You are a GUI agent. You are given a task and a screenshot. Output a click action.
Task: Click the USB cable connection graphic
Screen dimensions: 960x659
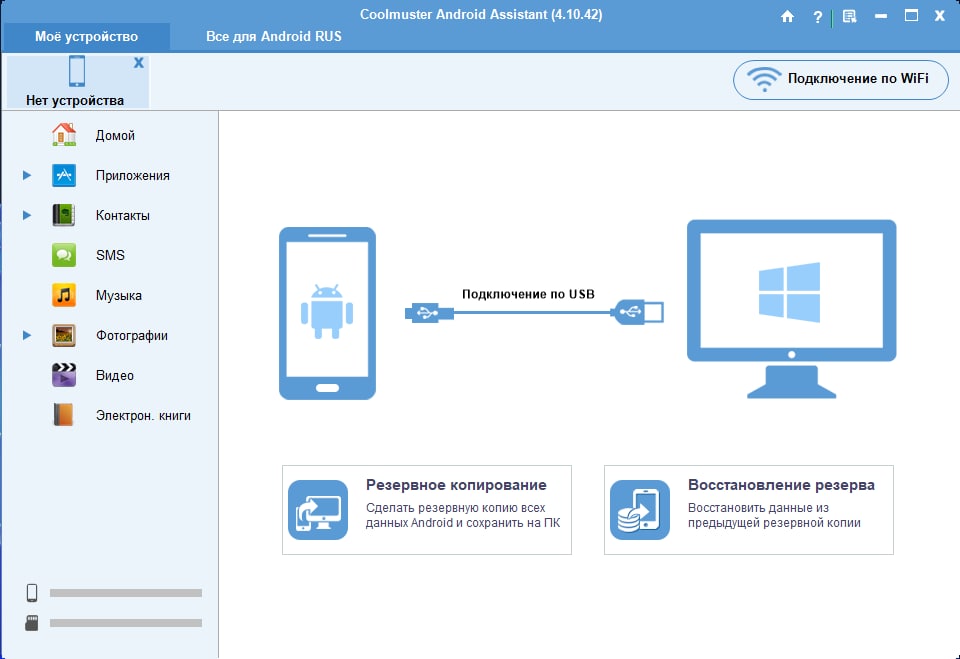[x=534, y=312]
